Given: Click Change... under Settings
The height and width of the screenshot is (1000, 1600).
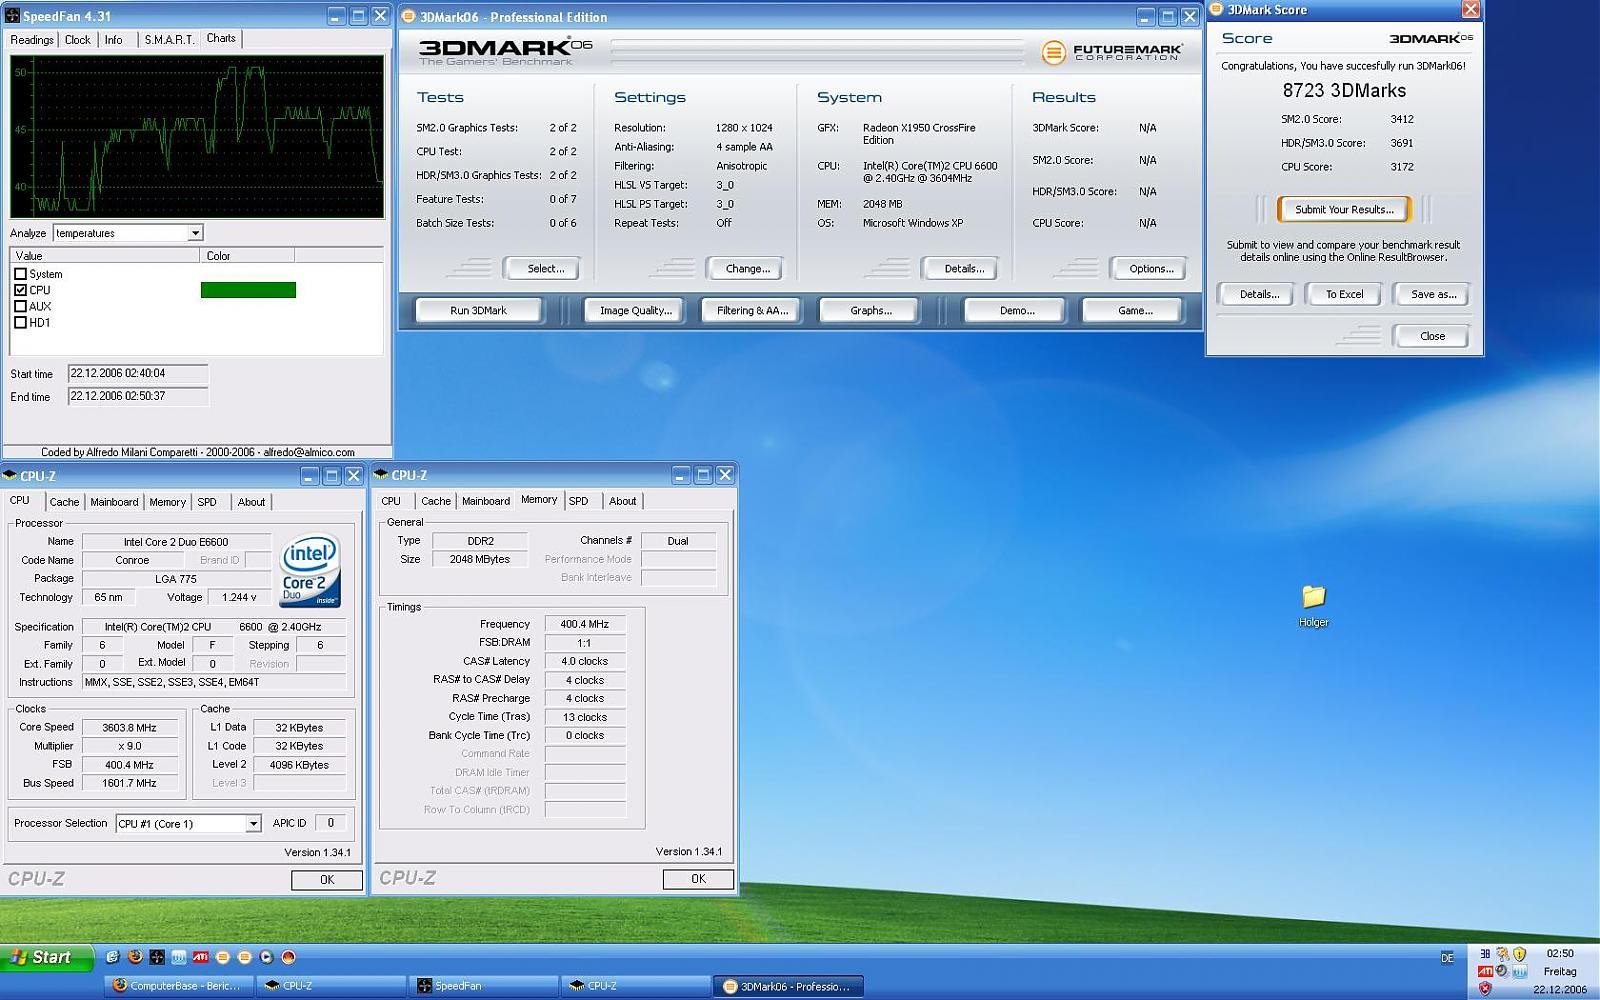Looking at the screenshot, I should [x=747, y=269].
